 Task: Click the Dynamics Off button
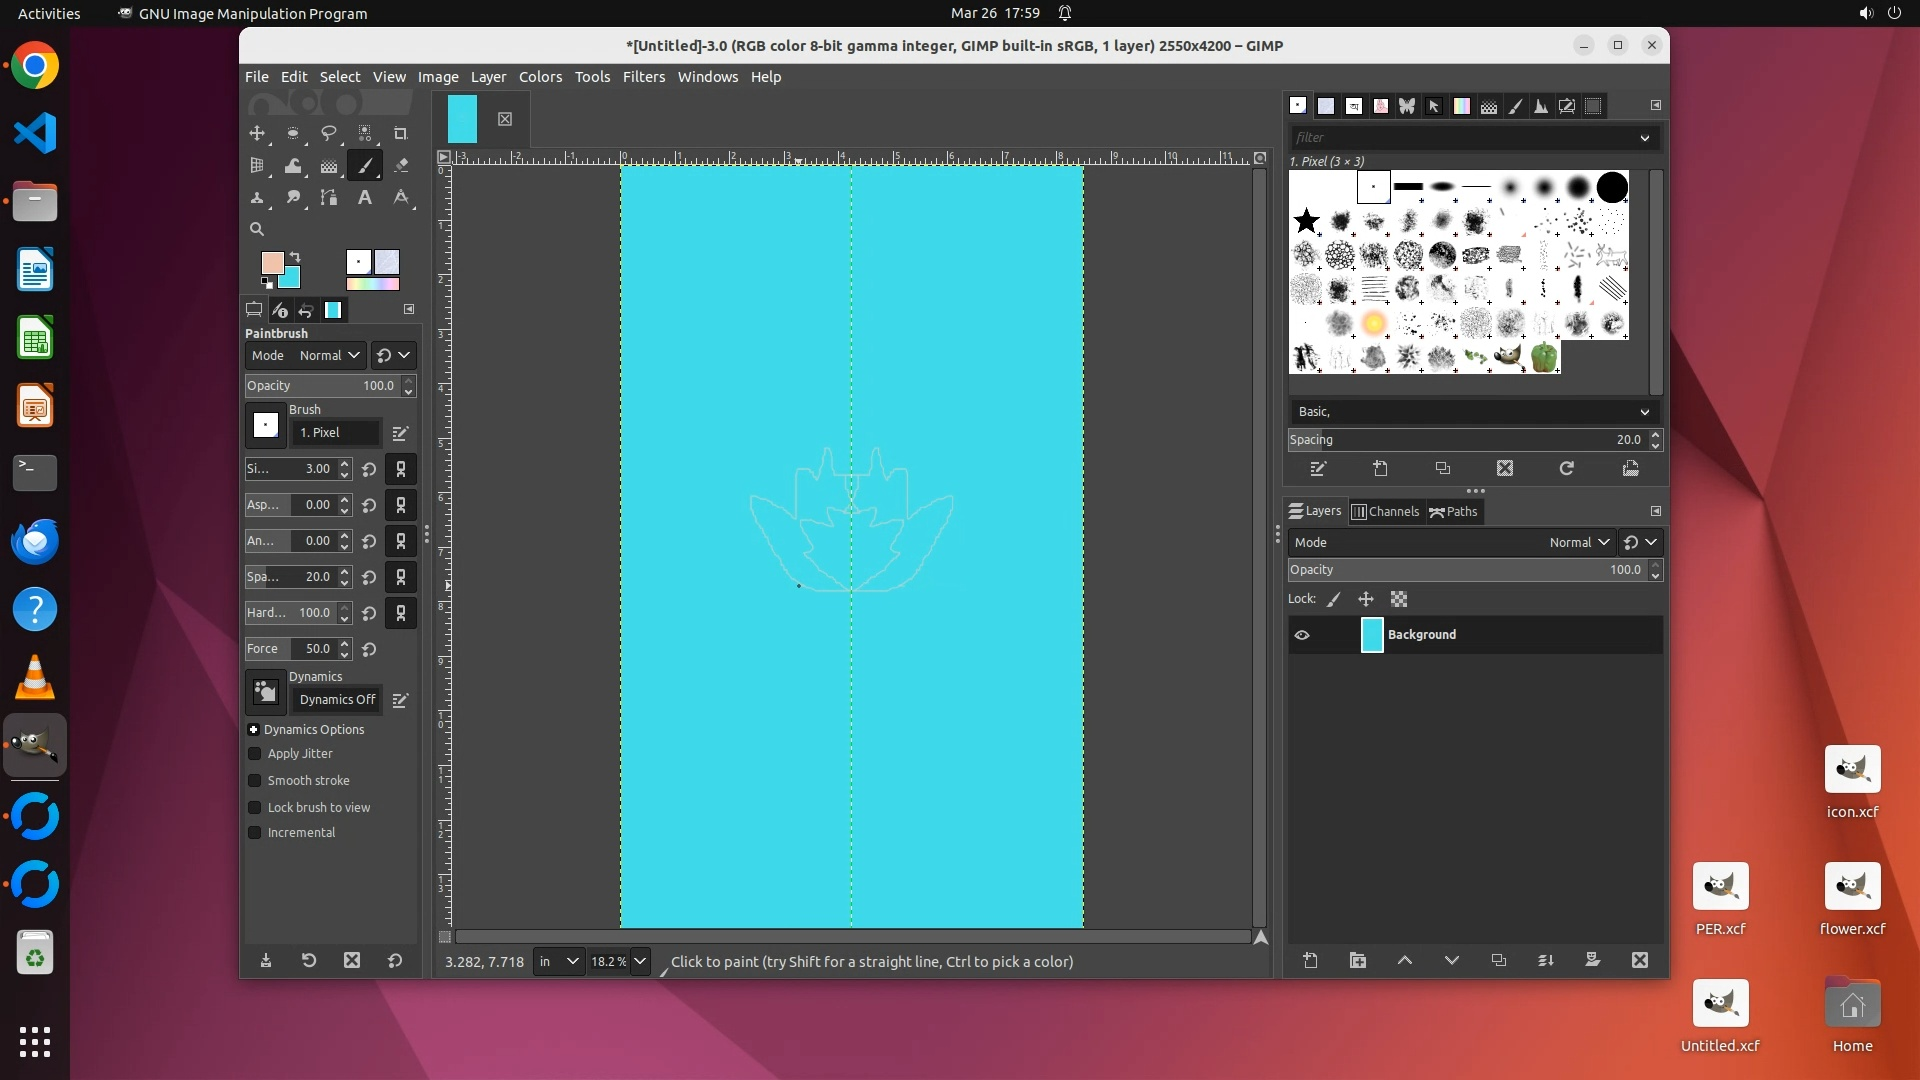[337, 700]
